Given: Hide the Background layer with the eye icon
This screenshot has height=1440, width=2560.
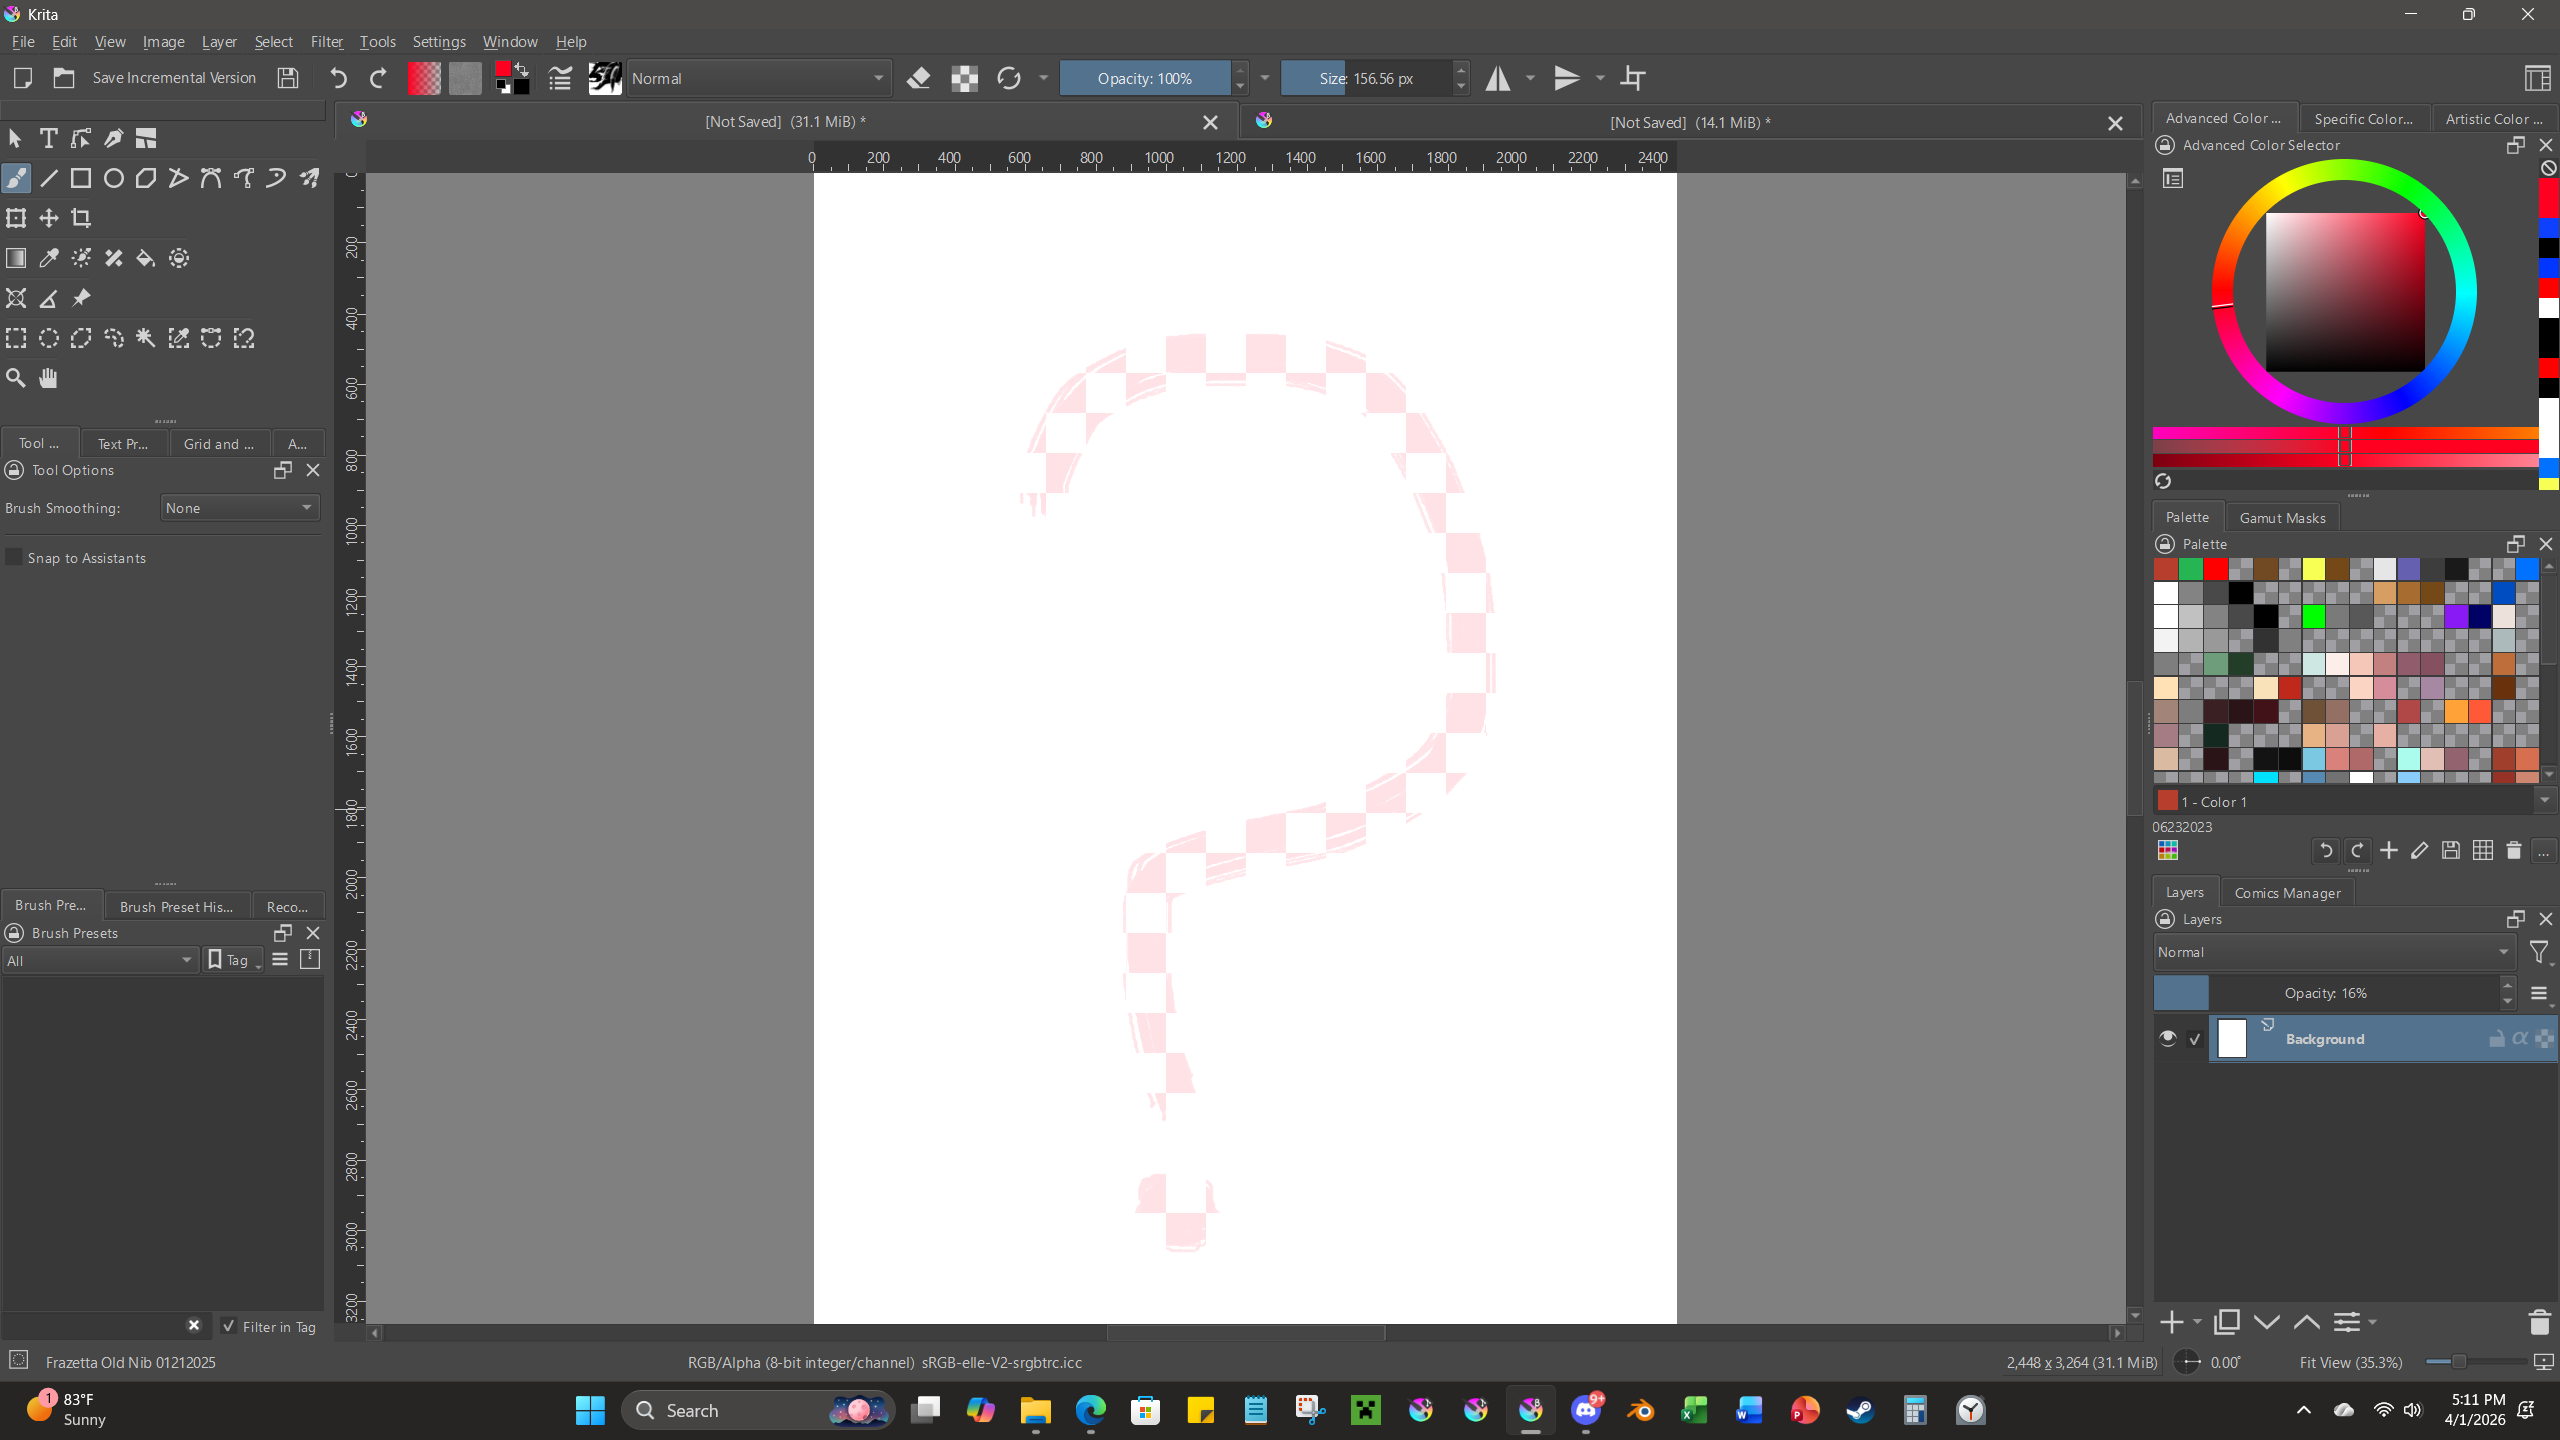Looking at the screenshot, I should tap(2167, 1038).
